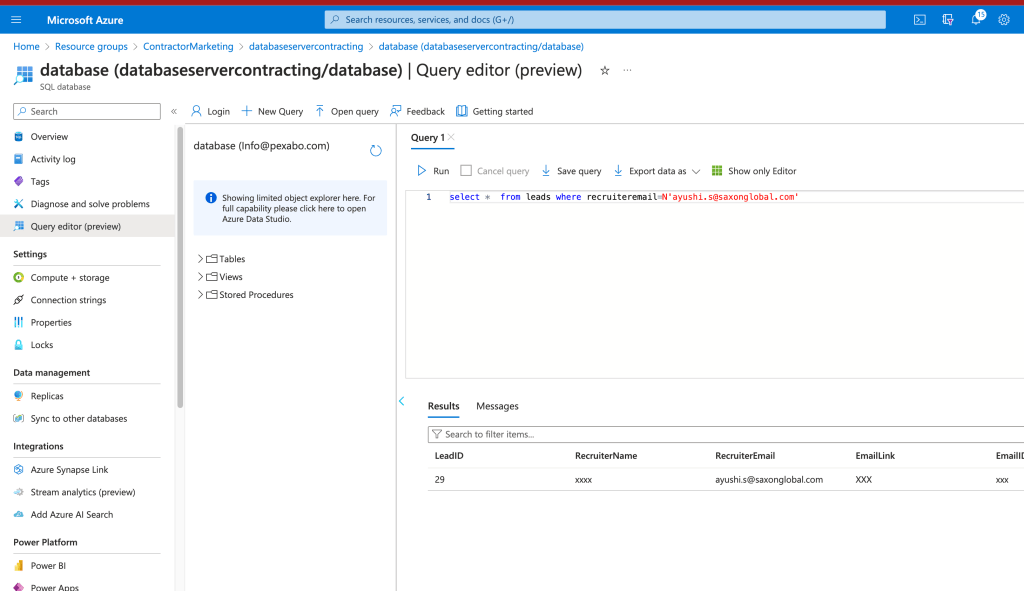Select the Query 1 tab
Screen dimensions: 1024x591
(x=428, y=137)
